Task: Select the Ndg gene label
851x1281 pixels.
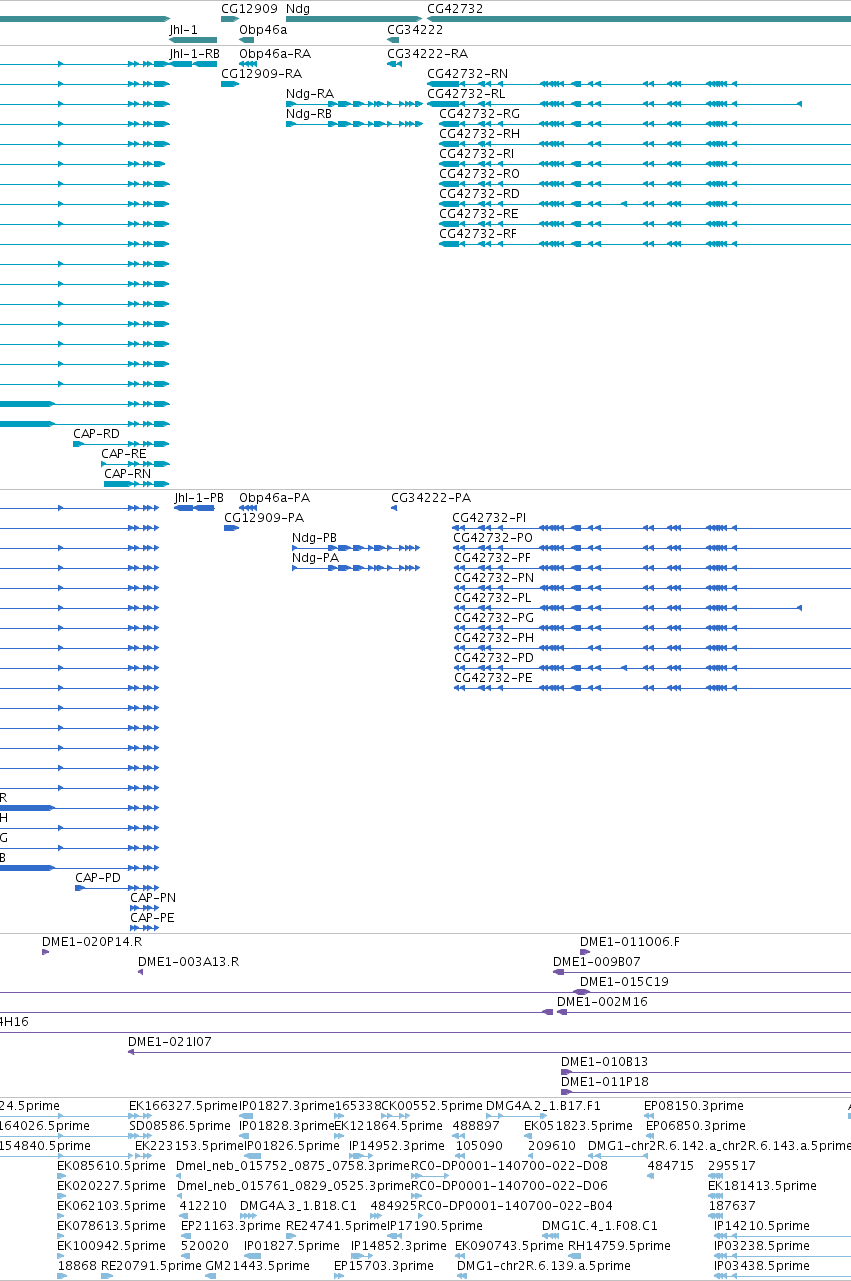Action: 298,9
